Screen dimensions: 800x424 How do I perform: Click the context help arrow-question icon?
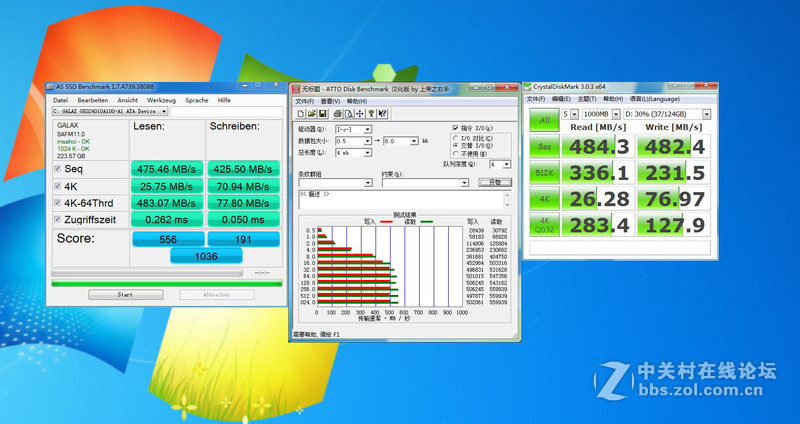(383, 113)
